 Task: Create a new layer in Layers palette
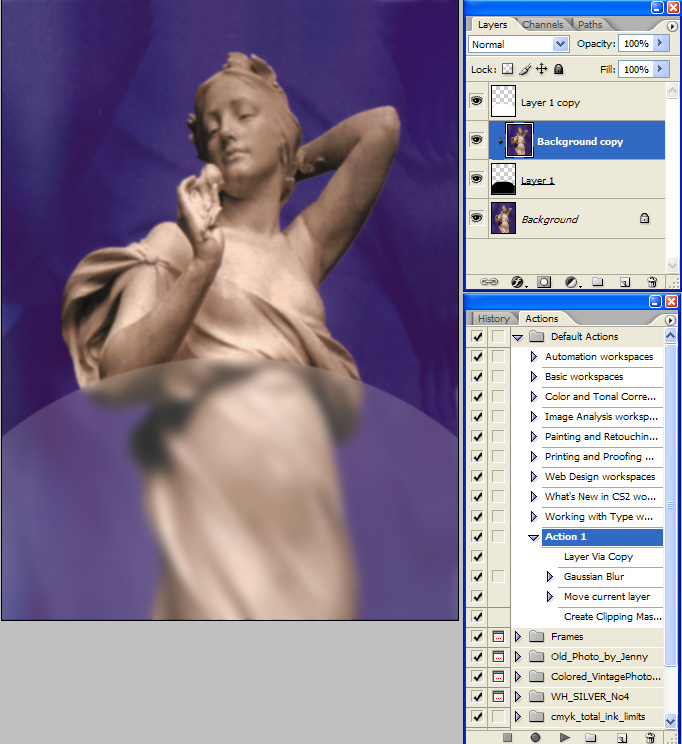(625, 282)
